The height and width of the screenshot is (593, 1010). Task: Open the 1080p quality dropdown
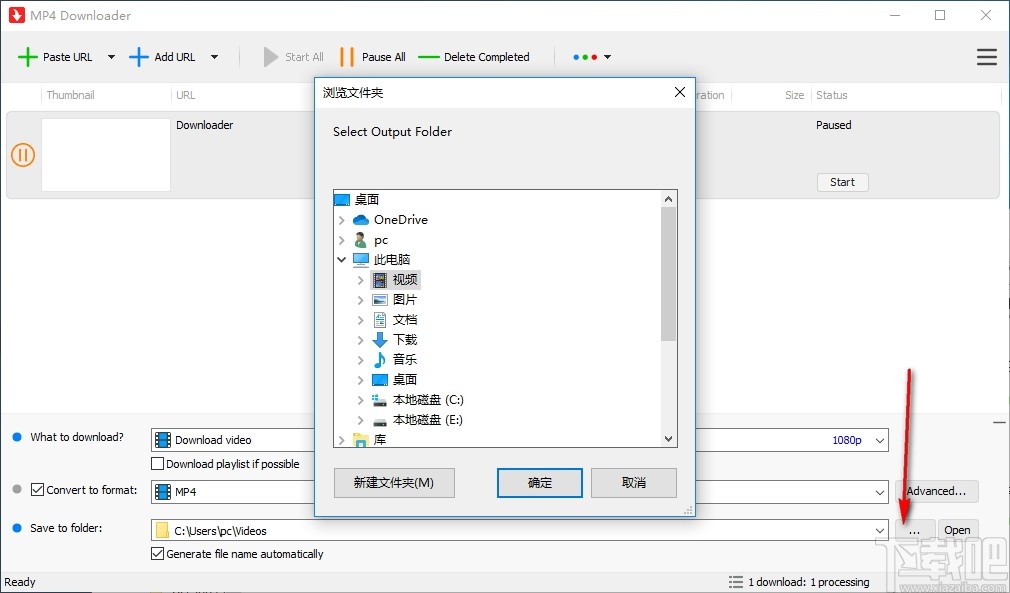(879, 440)
